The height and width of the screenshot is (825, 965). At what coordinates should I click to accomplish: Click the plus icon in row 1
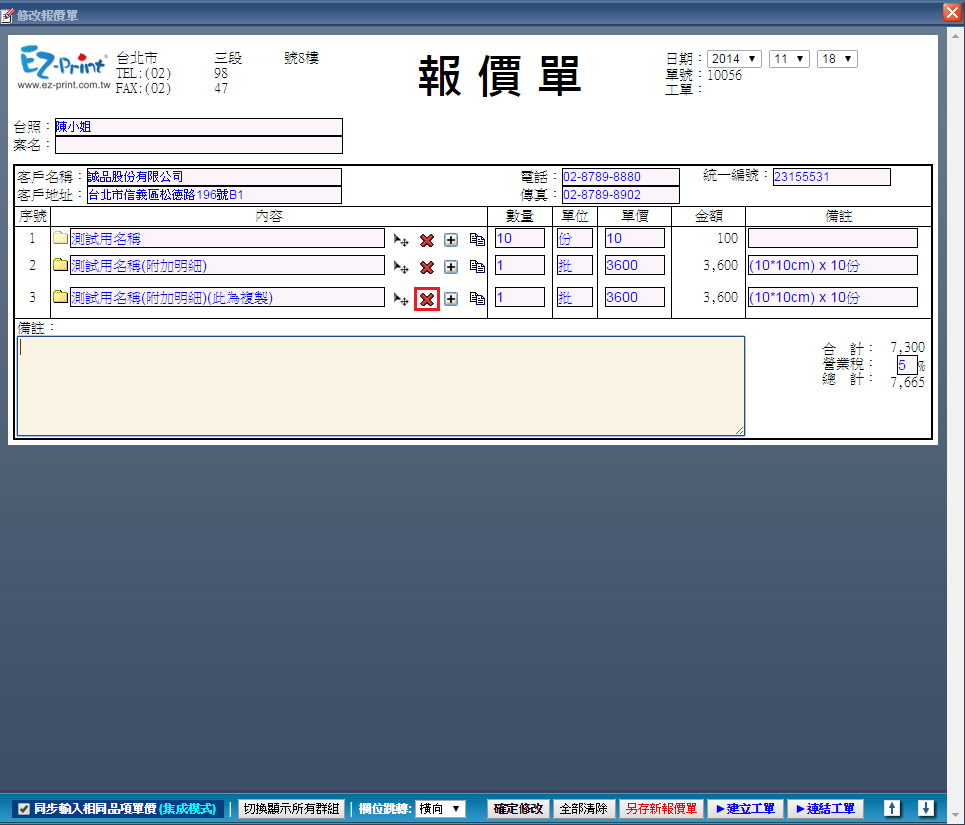pyautogui.click(x=451, y=240)
